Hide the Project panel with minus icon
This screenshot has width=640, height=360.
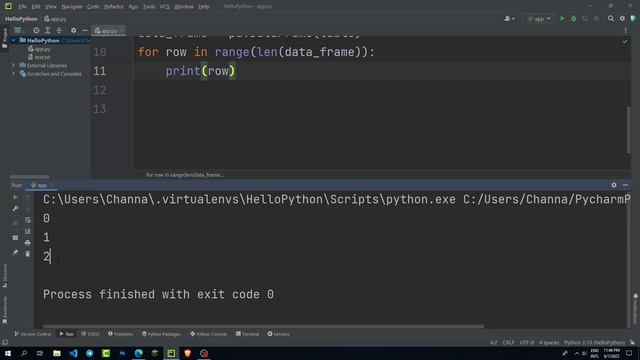pos(85,30)
